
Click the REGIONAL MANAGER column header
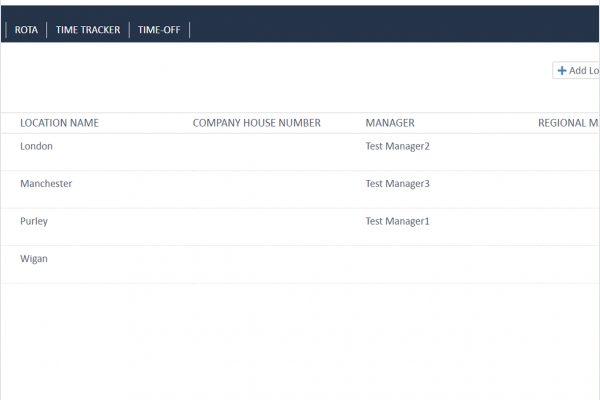point(568,123)
